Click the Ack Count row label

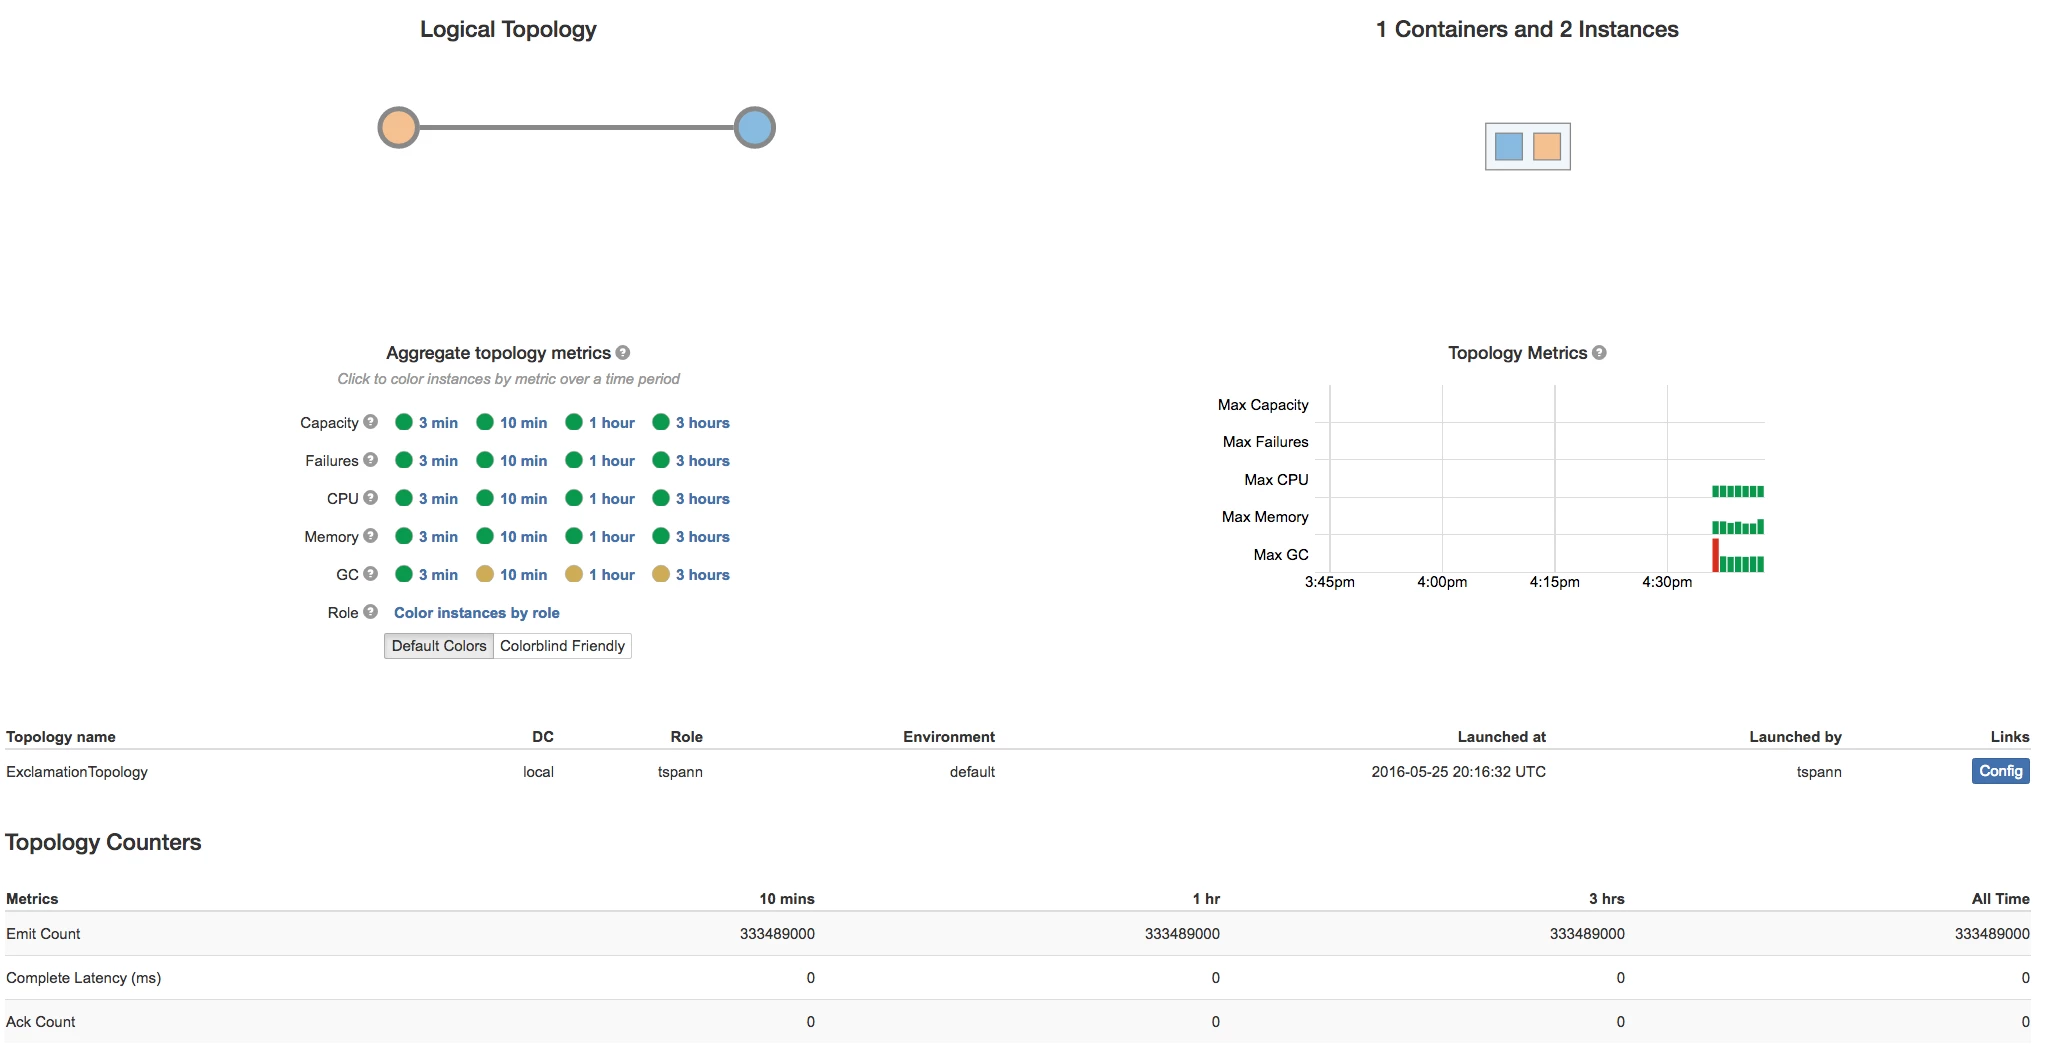tap(41, 1022)
